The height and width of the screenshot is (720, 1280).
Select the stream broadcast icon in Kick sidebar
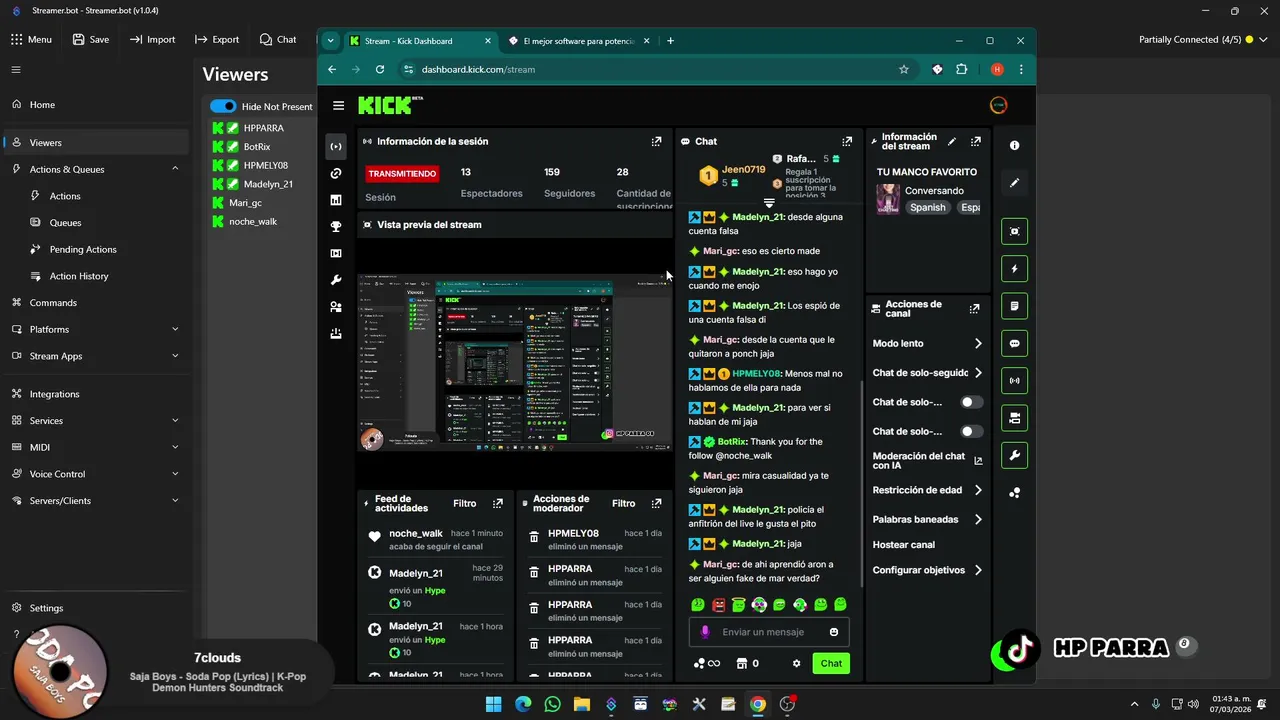pyautogui.click(x=336, y=146)
